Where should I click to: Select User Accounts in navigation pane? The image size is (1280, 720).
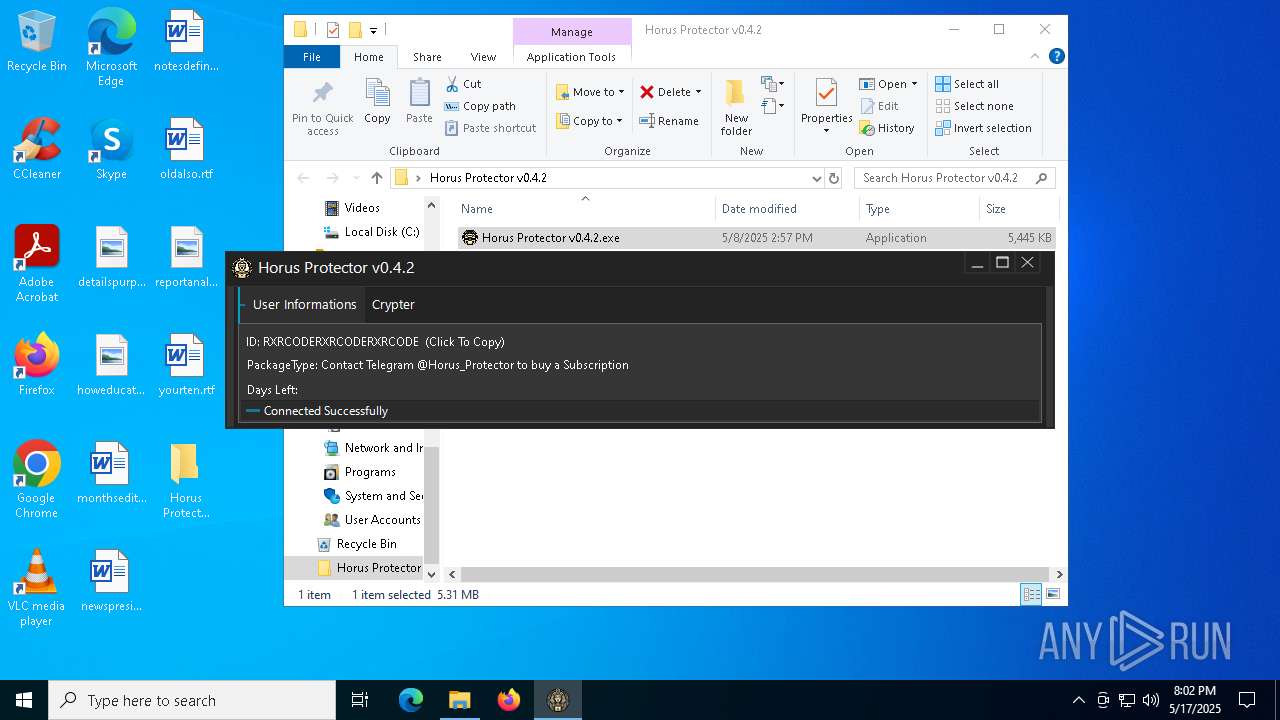tap(372, 520)
